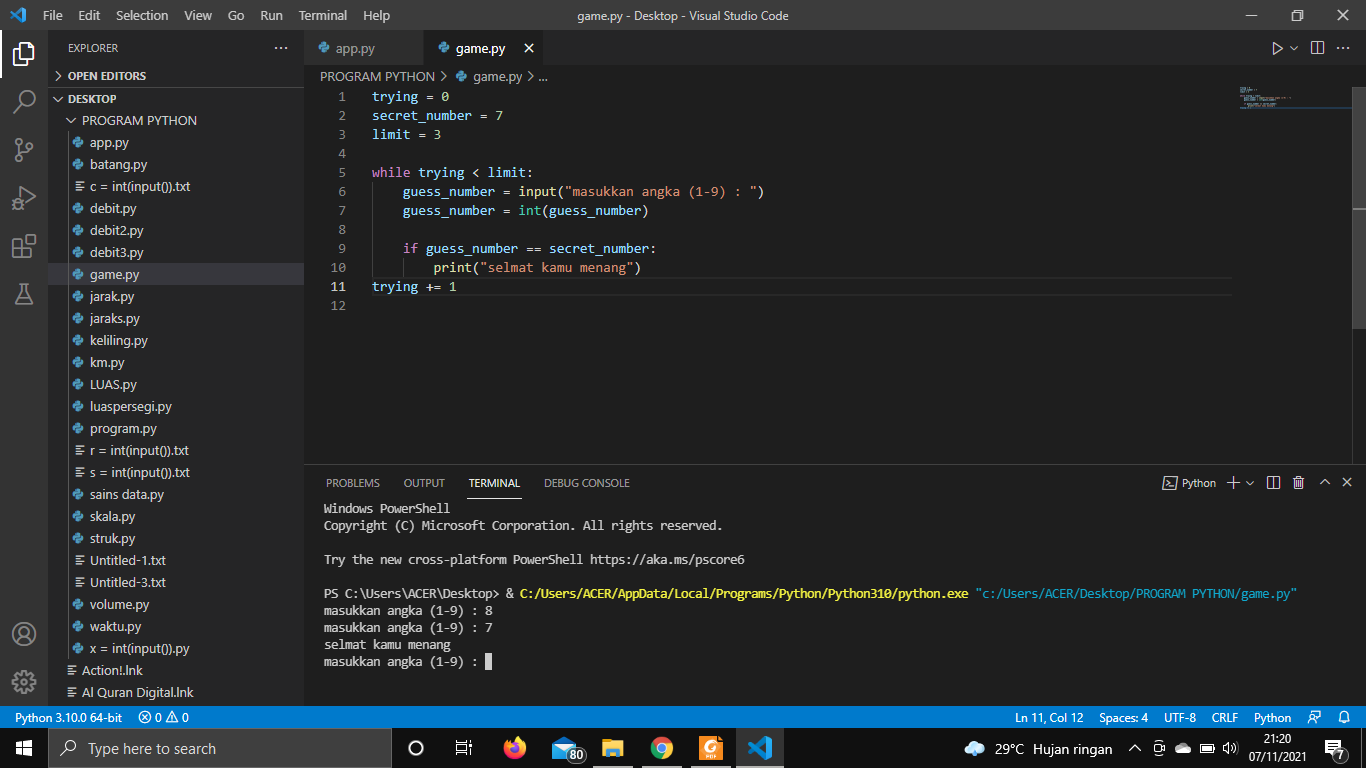
Task: Split the editor to the right
Action: click(x=1318, y=48)
